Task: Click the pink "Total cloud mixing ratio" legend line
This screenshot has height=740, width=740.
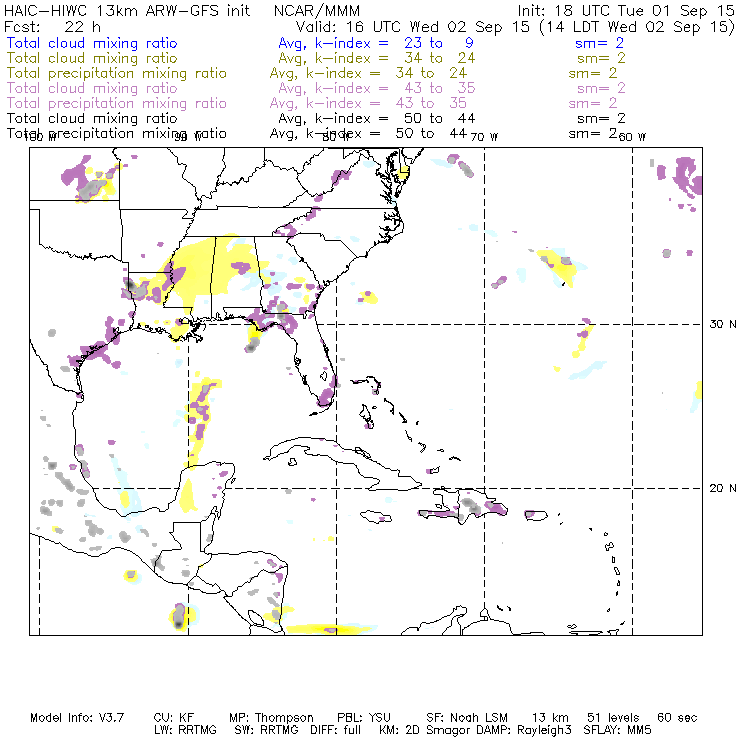Action: pyautogui.click(x=92, y=88)
